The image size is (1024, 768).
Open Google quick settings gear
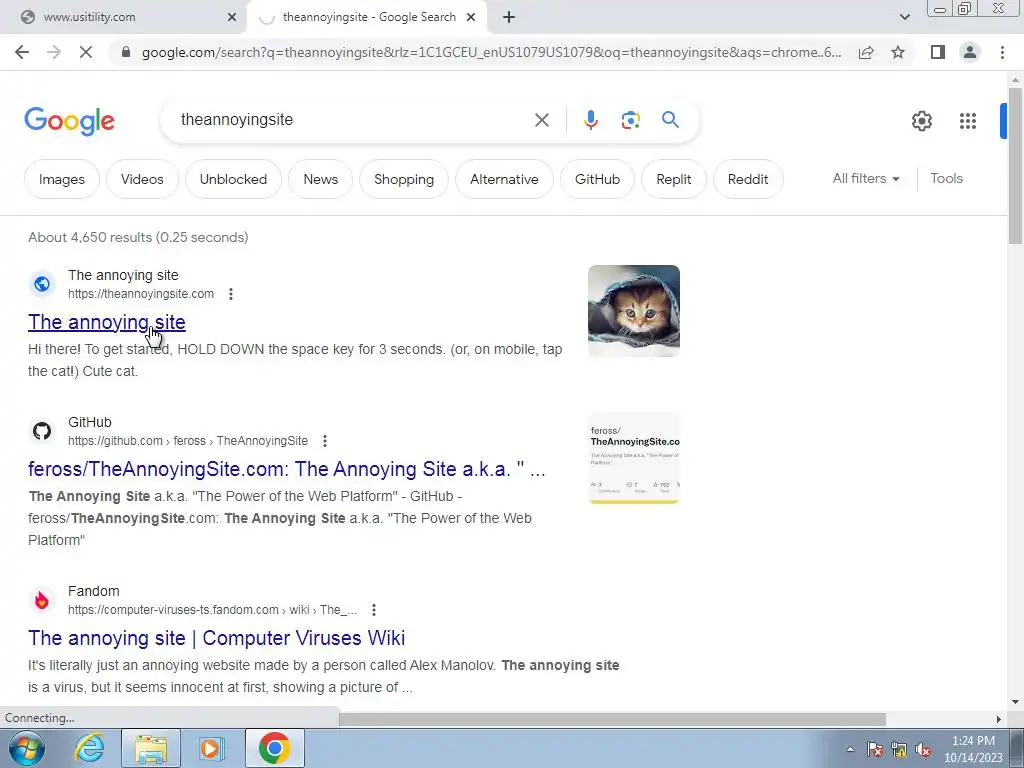click(921, 121)
